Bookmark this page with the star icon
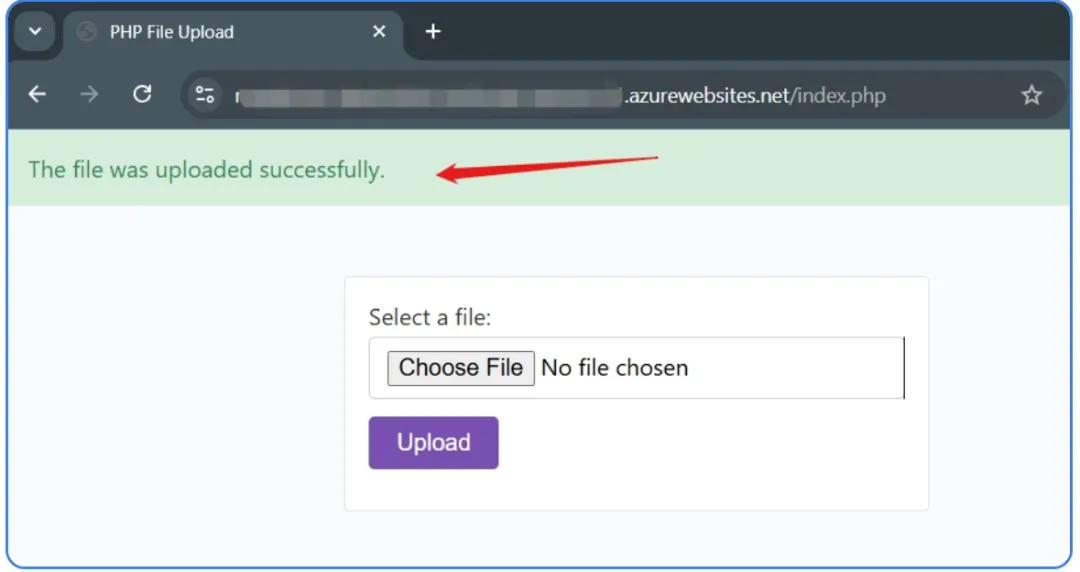 (1031, 95)
